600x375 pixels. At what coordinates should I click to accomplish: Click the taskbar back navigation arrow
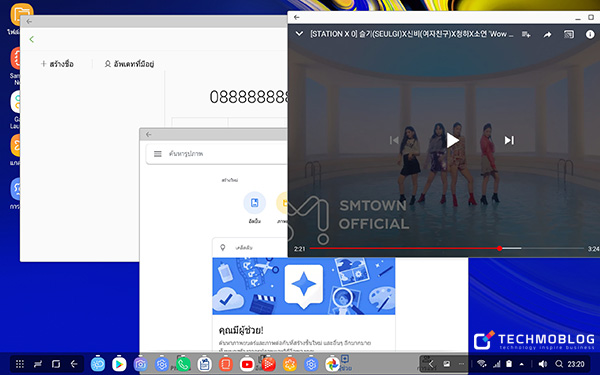click(74, 364)
